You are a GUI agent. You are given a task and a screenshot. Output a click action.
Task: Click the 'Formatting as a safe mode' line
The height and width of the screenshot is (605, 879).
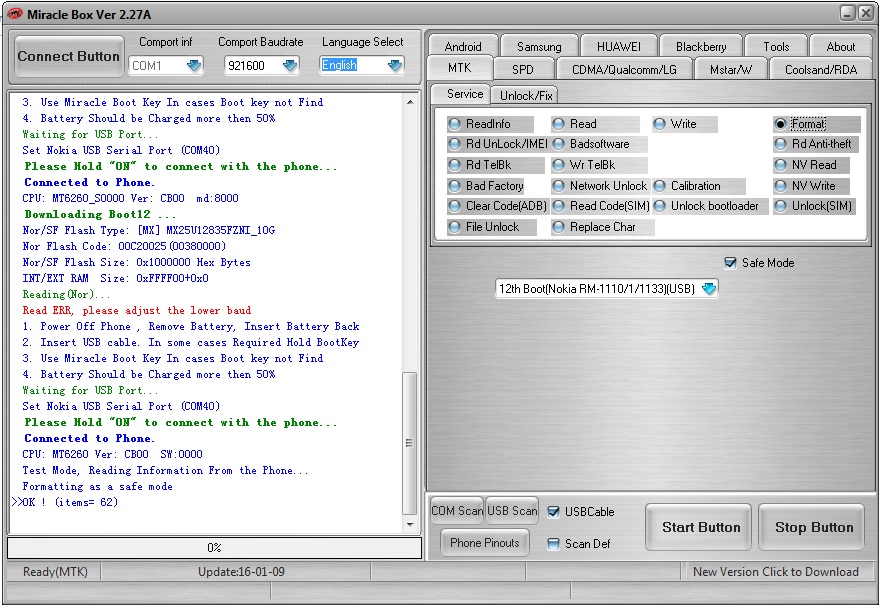98,487
